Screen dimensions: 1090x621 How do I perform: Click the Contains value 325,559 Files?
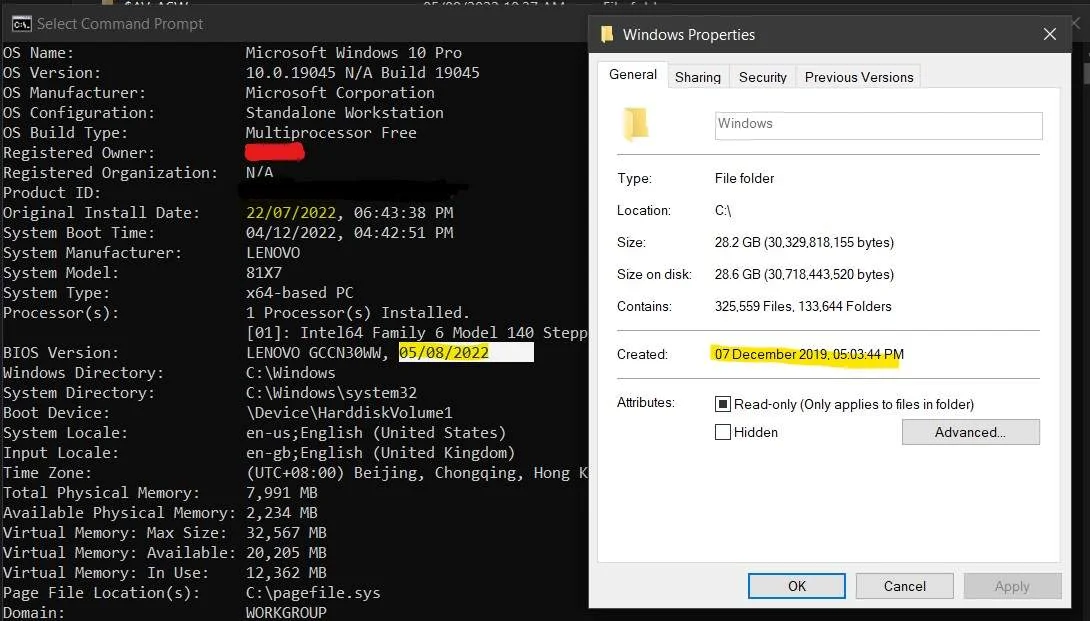[803, 306]
